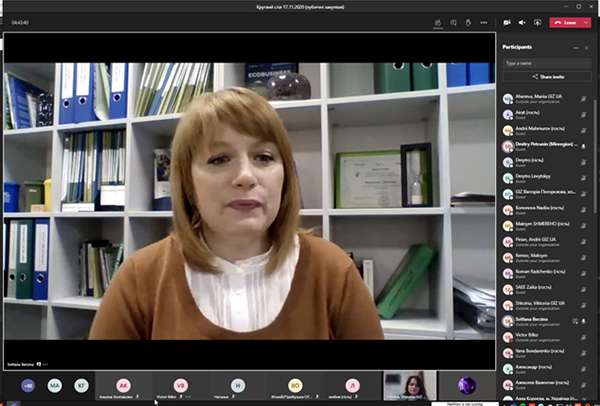Open Participants panel more options icon
This screenshot has height=406, width=600.
576,48
